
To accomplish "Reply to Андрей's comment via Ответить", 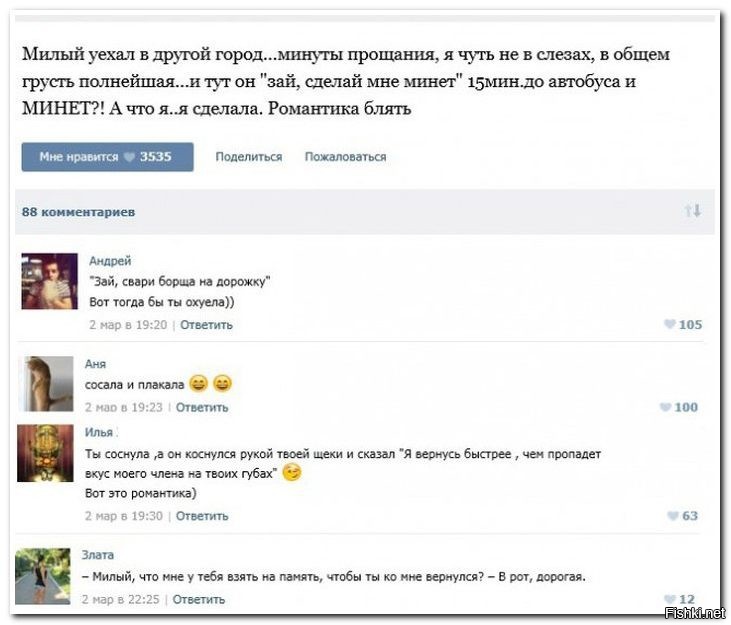I will pyautogui.click(x=207, y=325).
